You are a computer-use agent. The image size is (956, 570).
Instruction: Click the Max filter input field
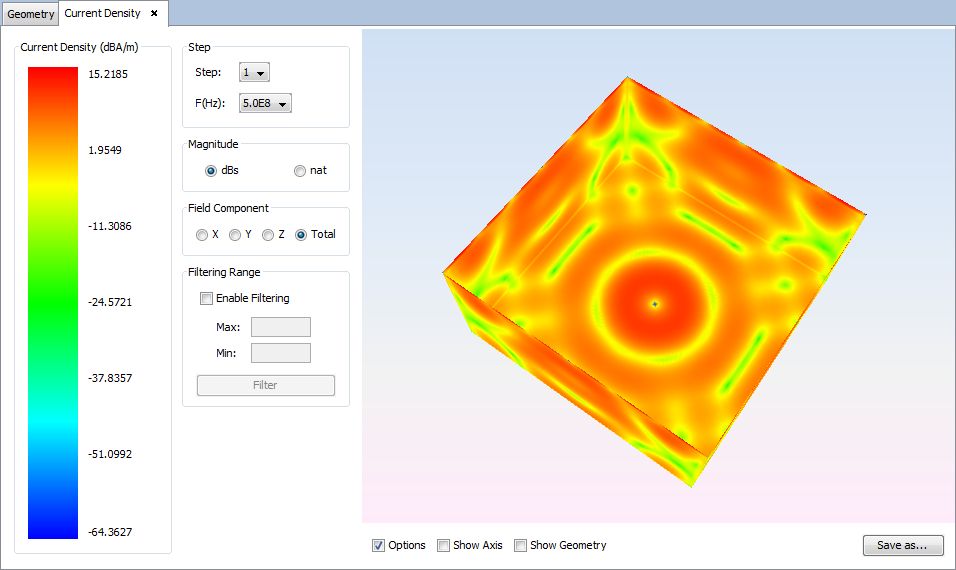tap(280, 327)
